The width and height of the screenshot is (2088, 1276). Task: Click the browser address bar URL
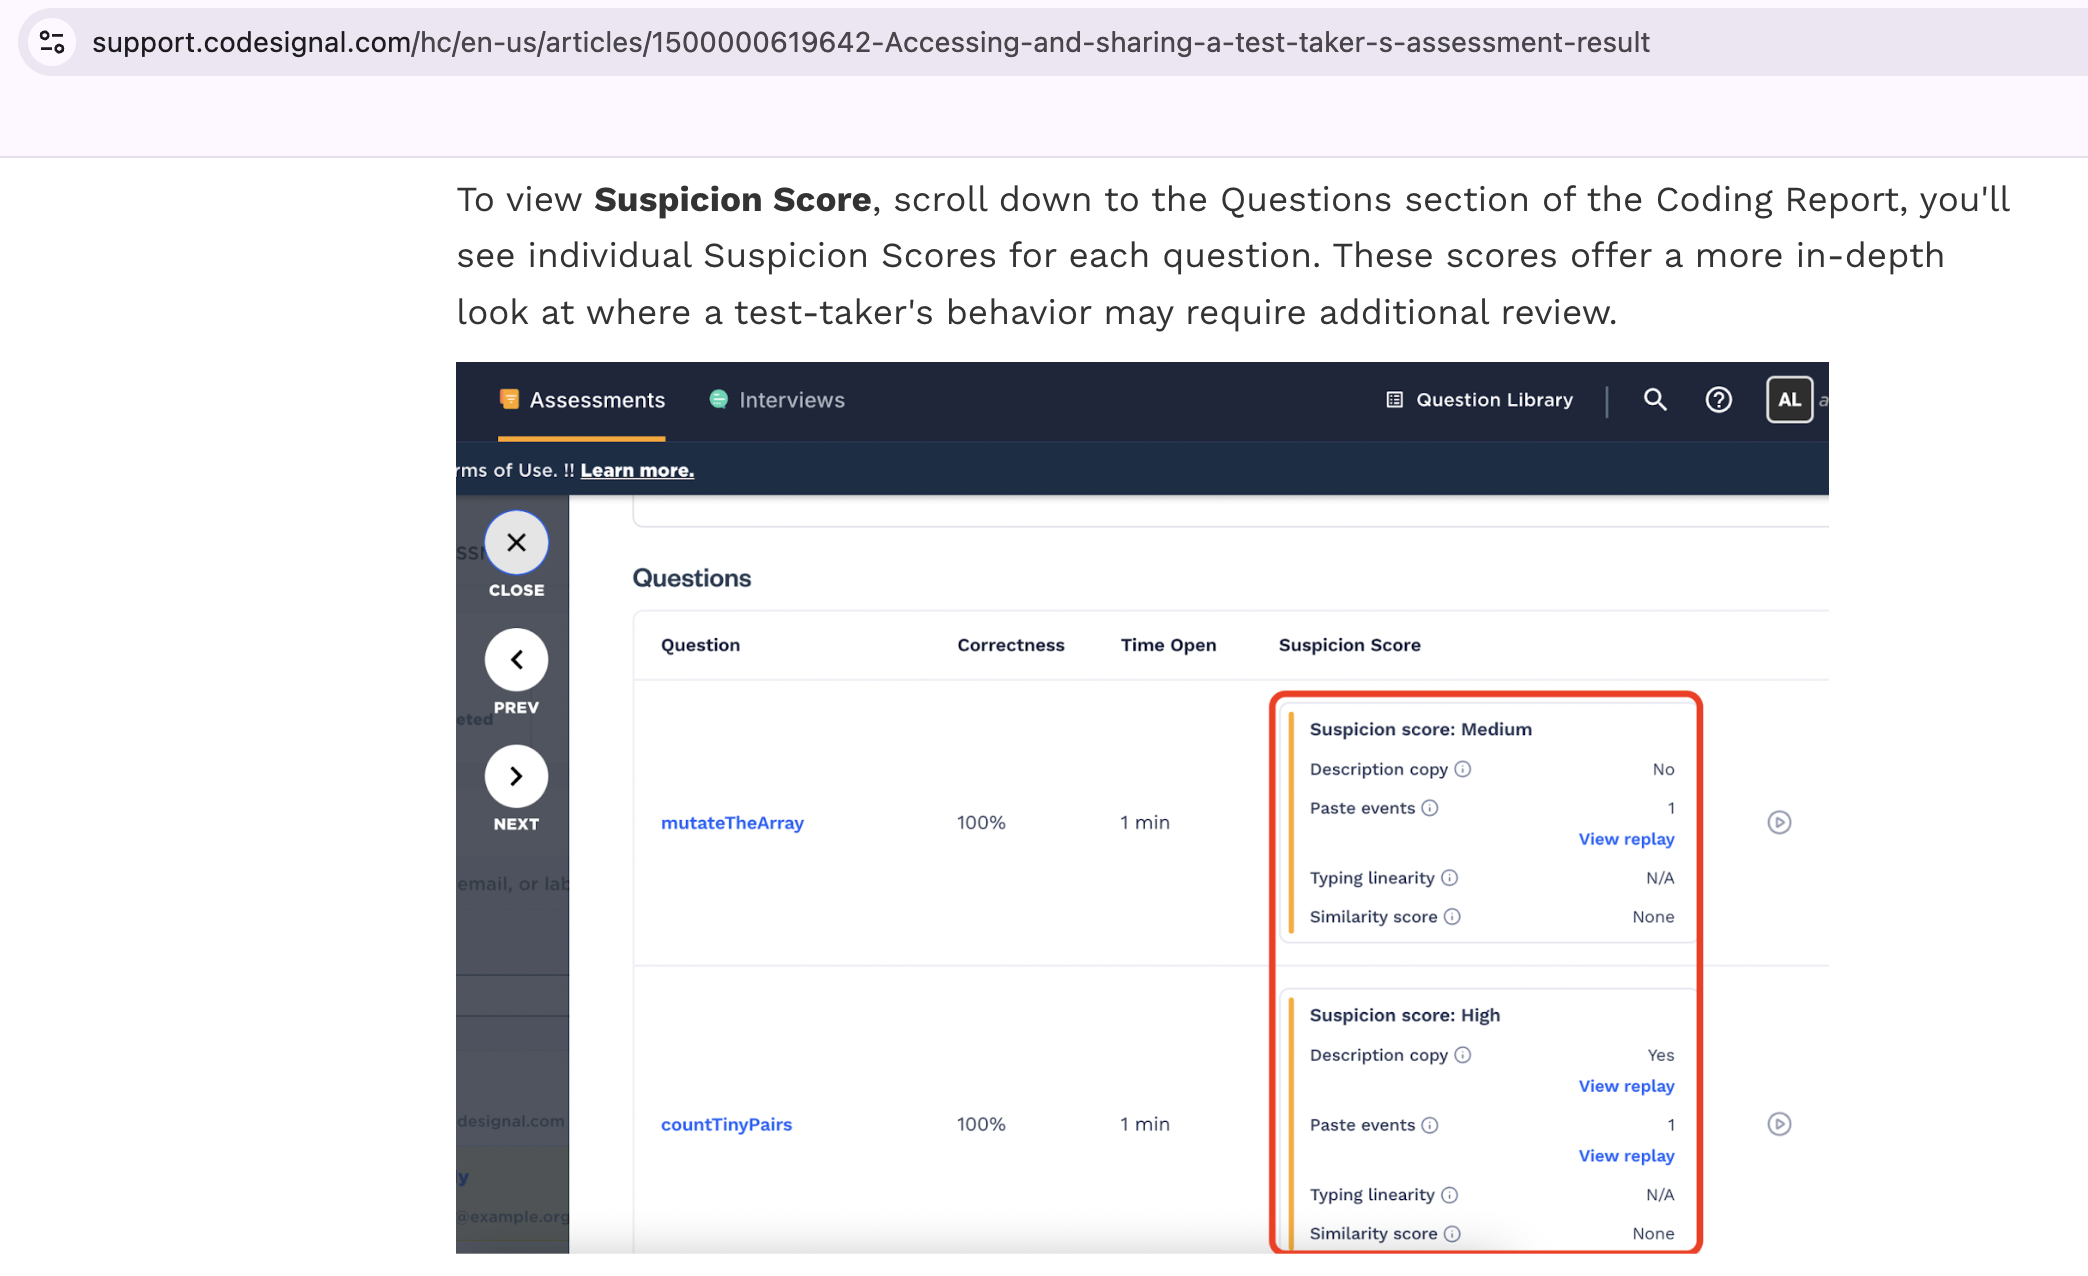click(x=870, y=42)
